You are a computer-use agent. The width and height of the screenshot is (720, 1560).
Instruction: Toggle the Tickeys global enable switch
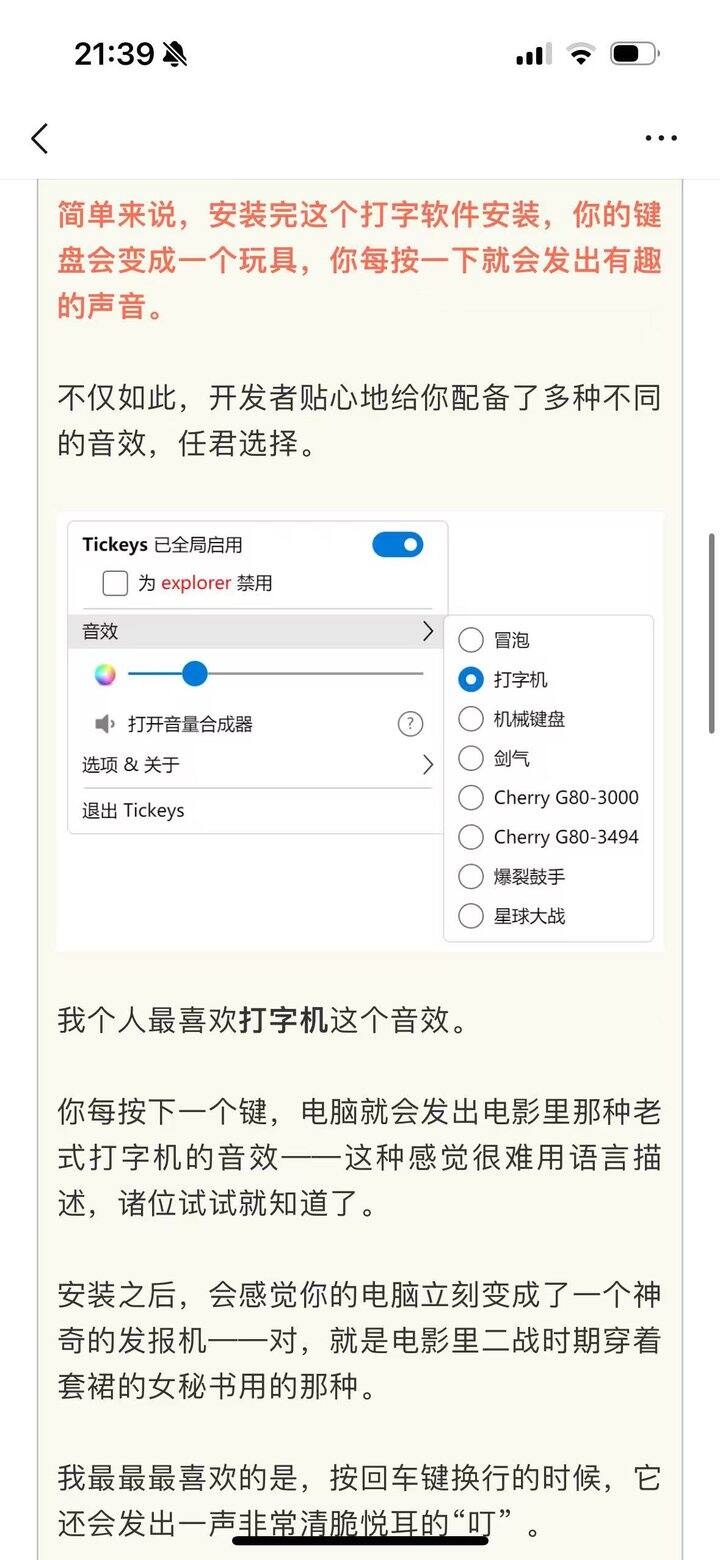pos(397,545)
